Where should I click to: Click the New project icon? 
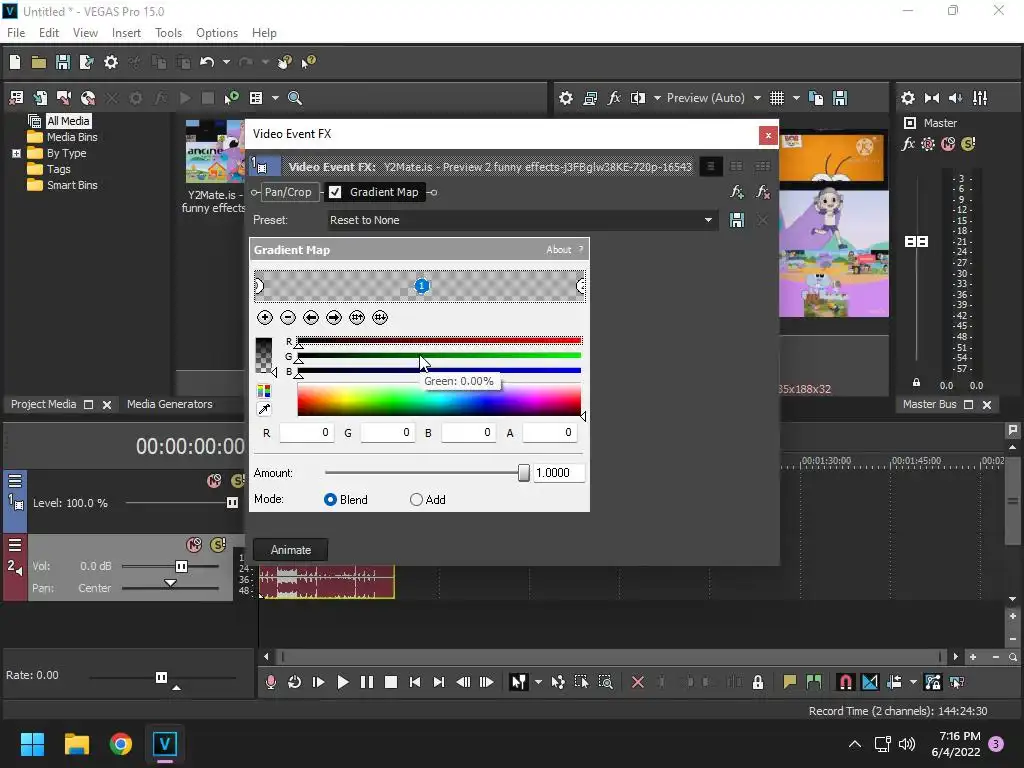click(x=15, y=62)
